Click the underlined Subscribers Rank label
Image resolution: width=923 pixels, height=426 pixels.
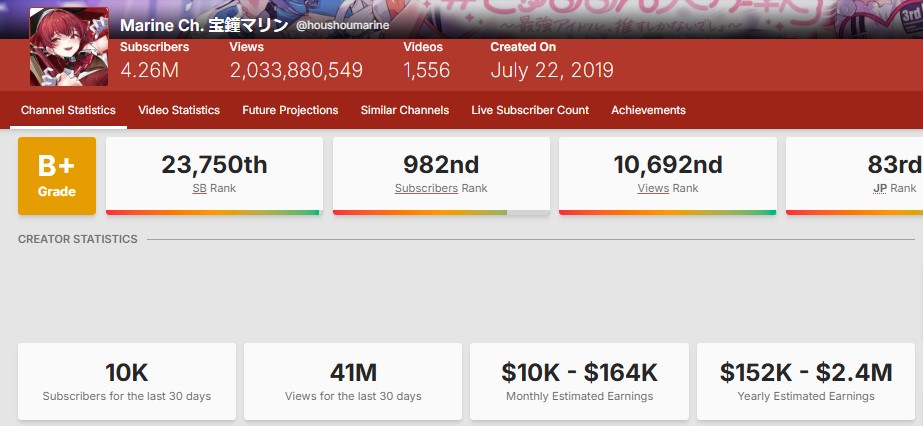point(426,188)
